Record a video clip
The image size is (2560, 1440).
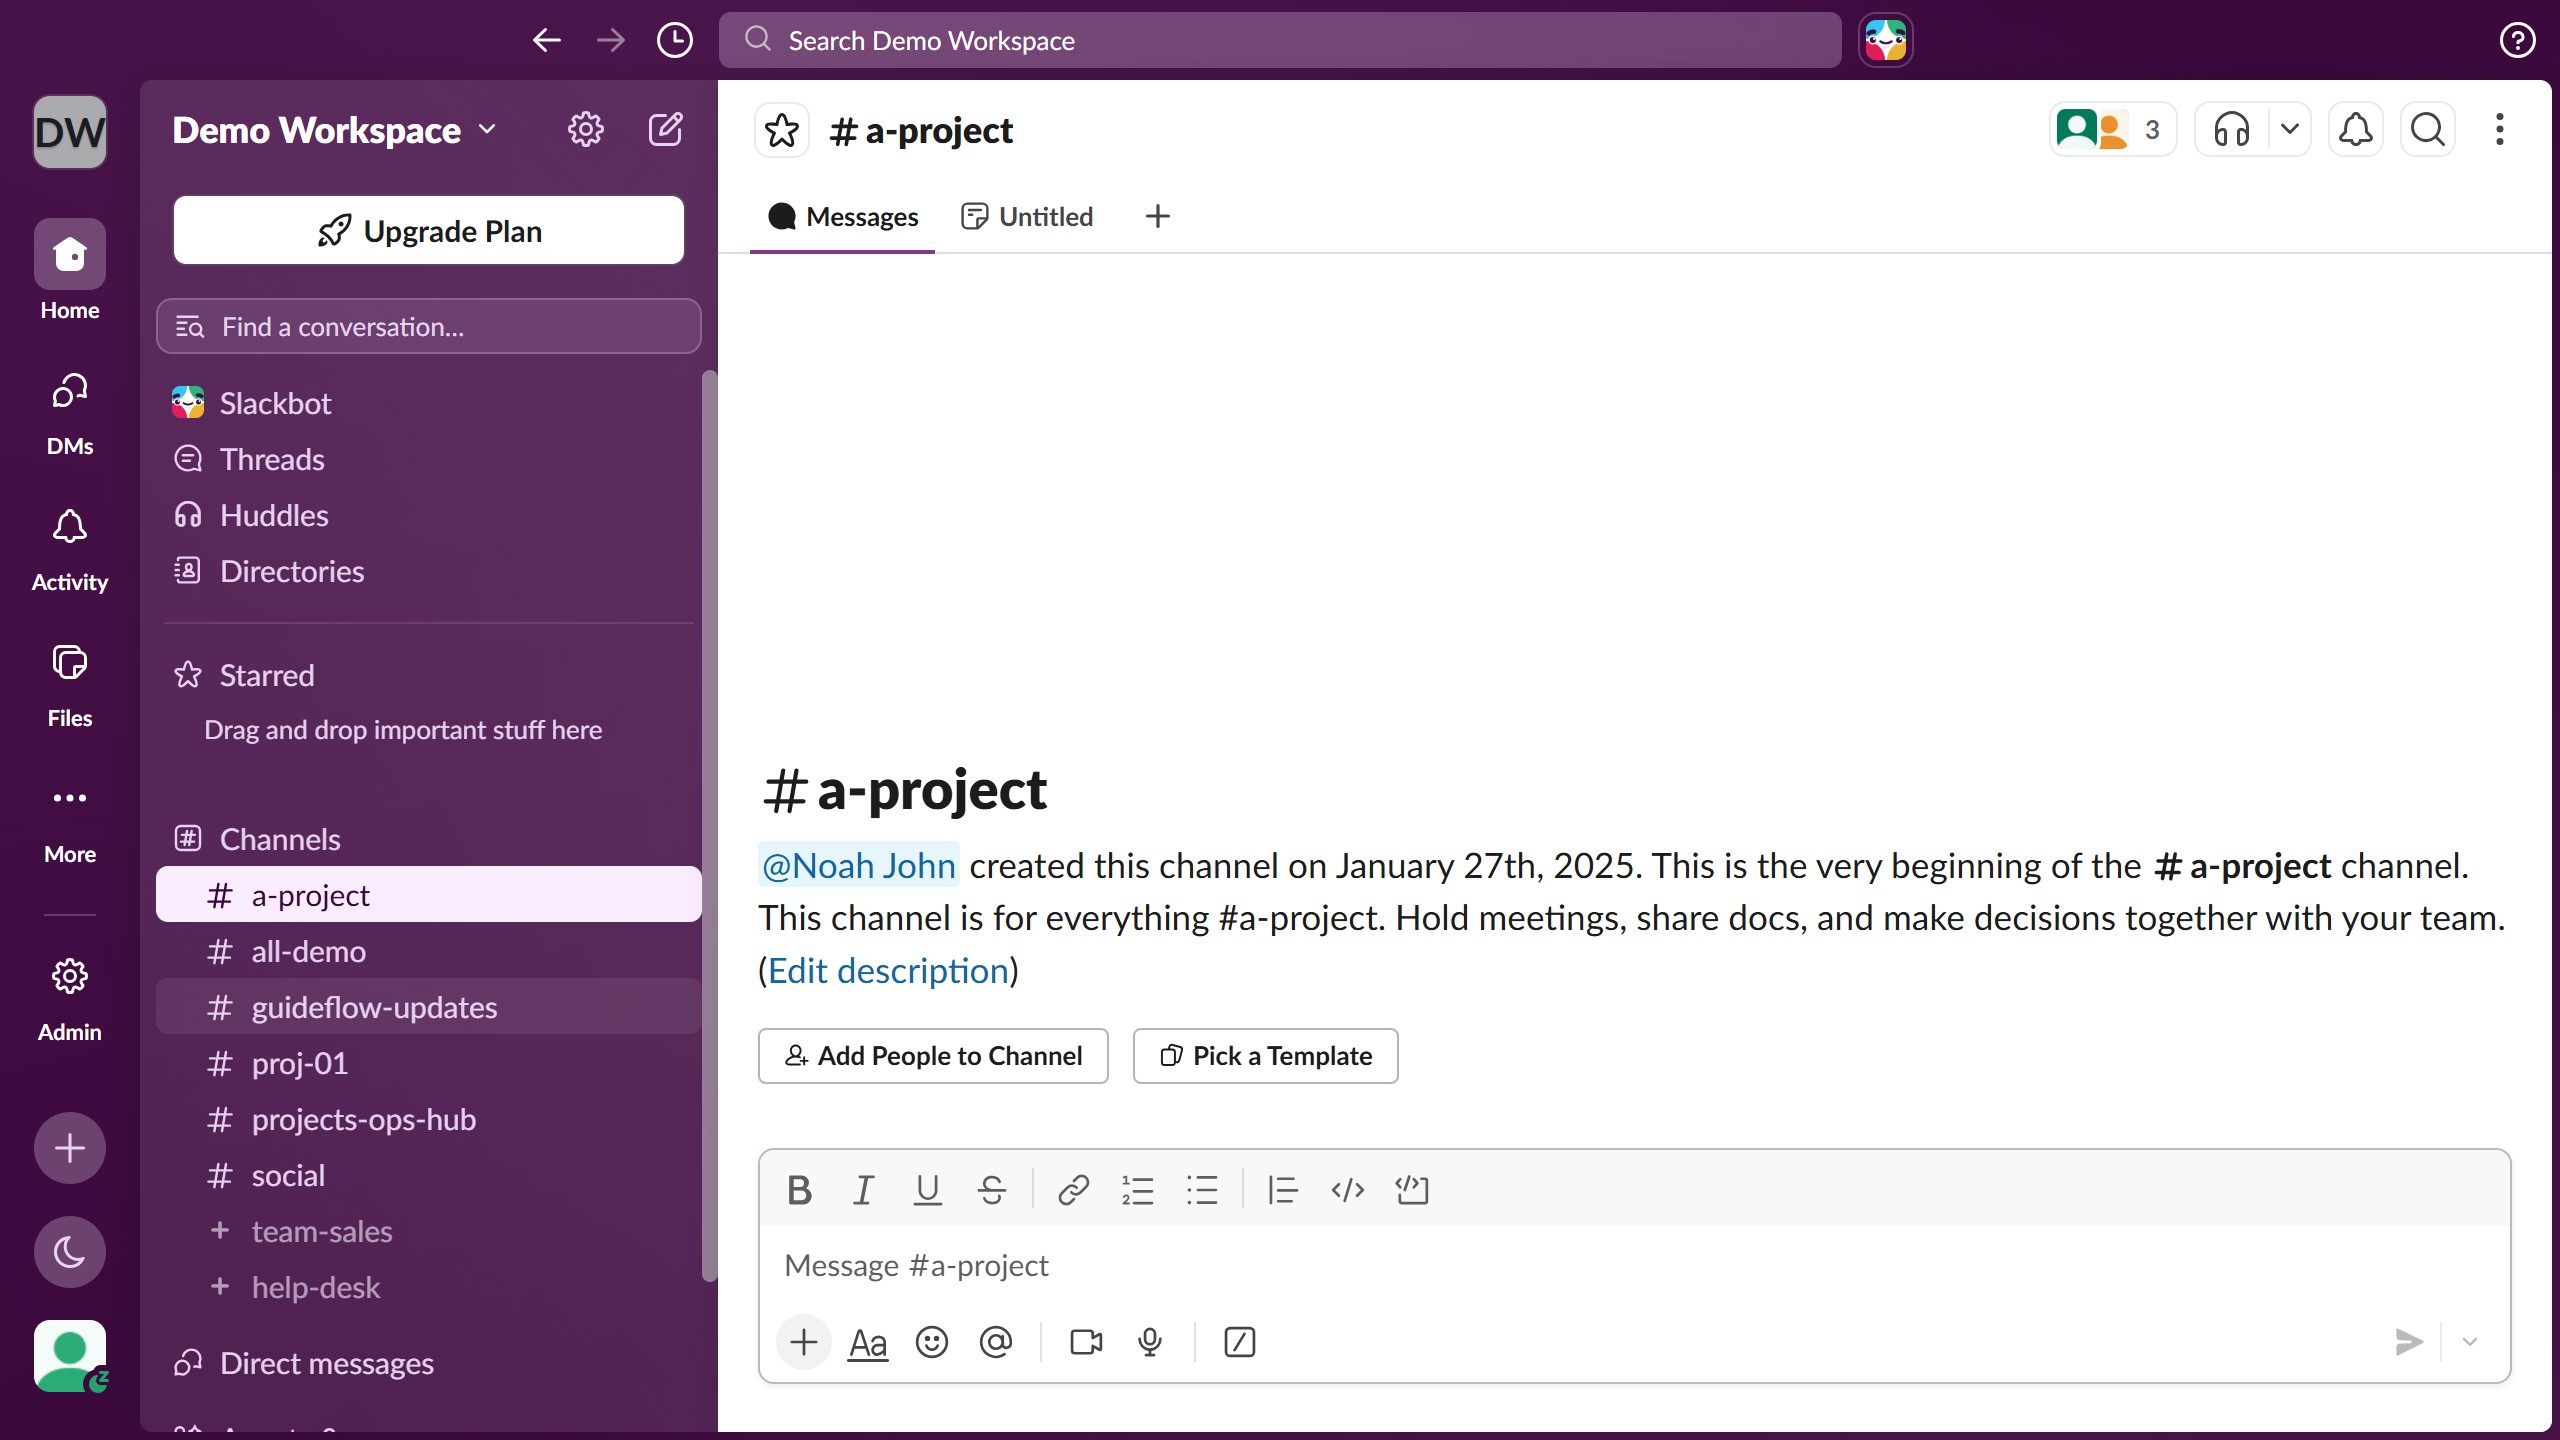tap(1086, 1342)
